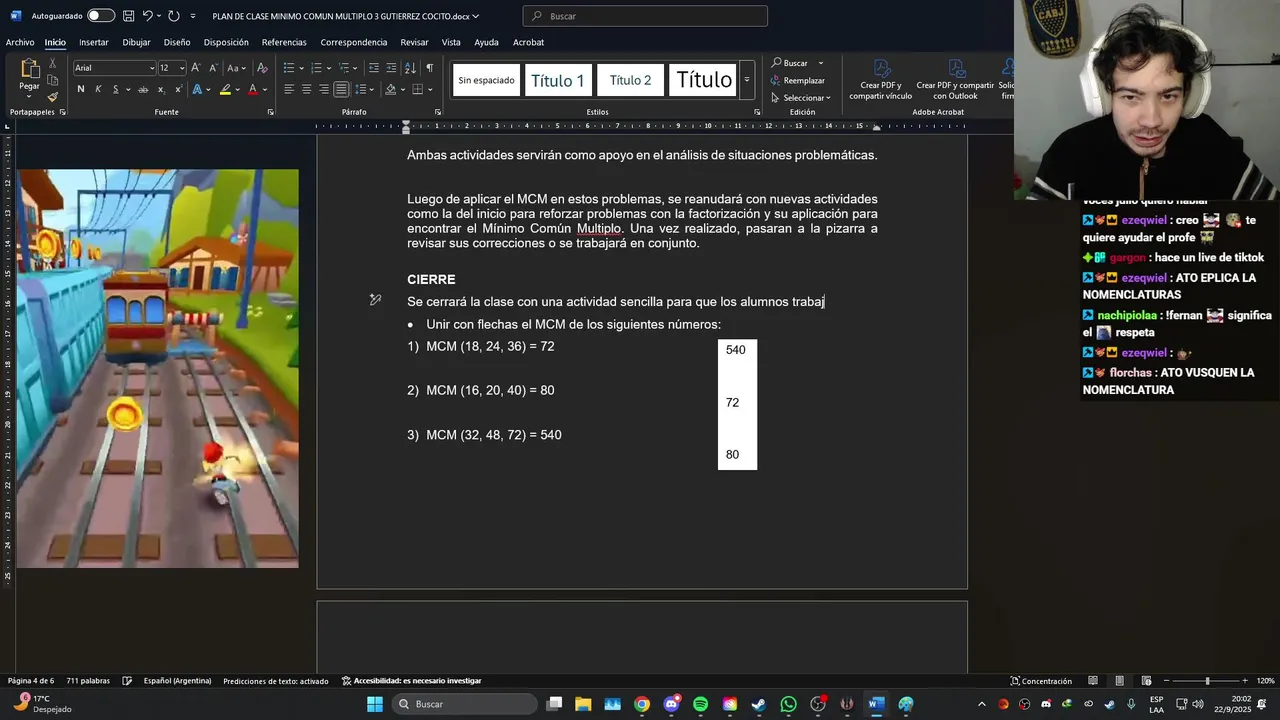Open Steam from the taskbar
Viewport: 1280px width, 720px height.
pyautogui.click(x=759, y=704)
